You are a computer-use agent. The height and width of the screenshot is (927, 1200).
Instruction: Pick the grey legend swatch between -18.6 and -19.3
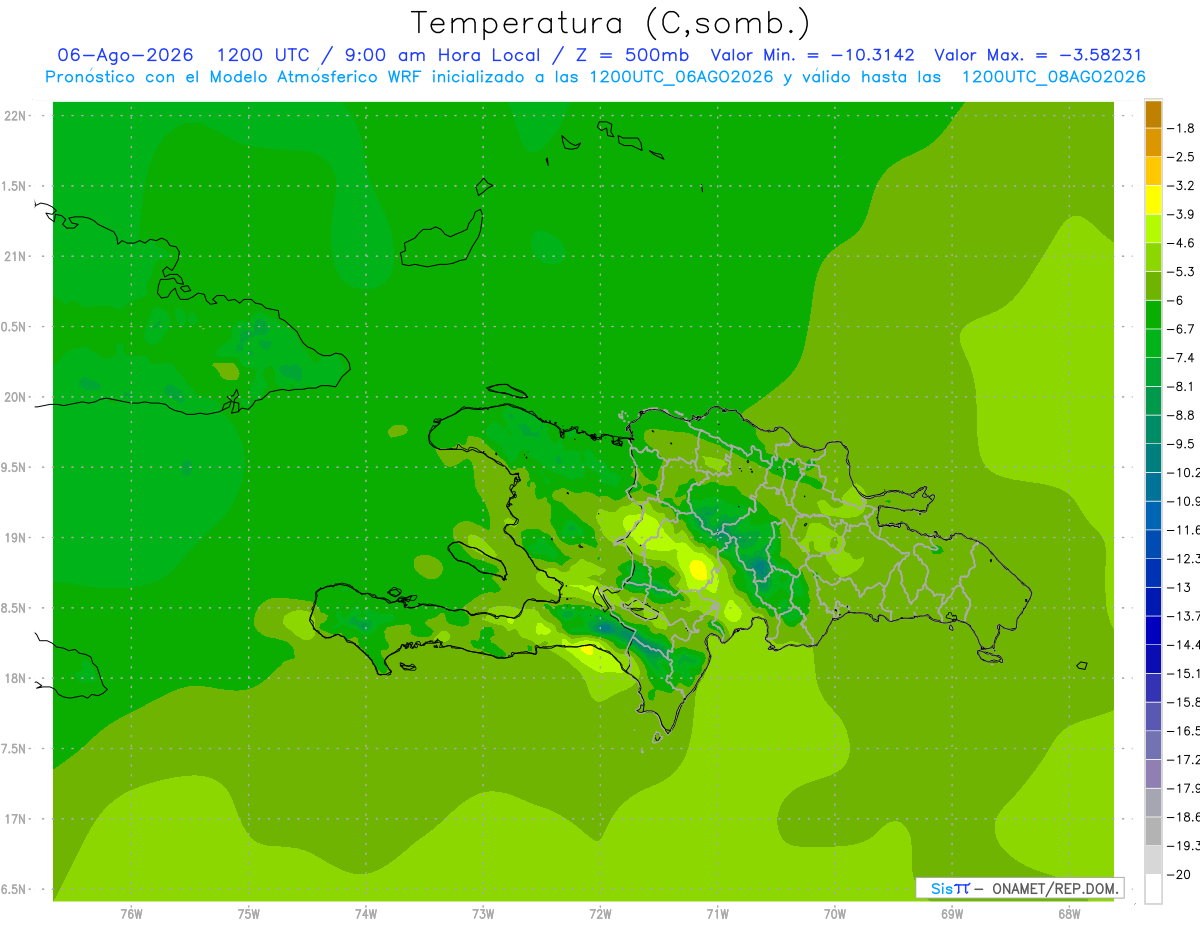click(1153, 831)
